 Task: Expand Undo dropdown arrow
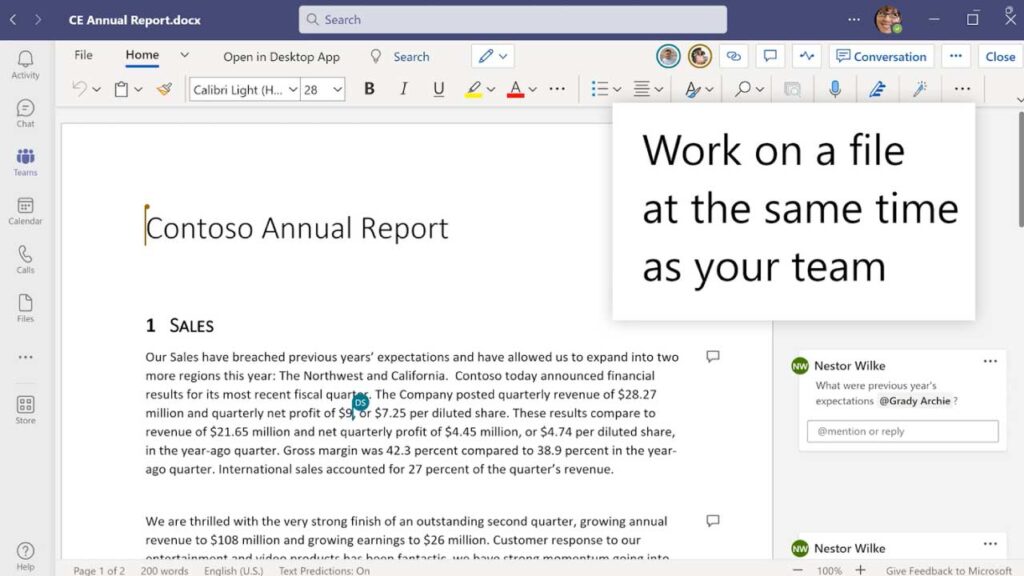pos(97,89)
